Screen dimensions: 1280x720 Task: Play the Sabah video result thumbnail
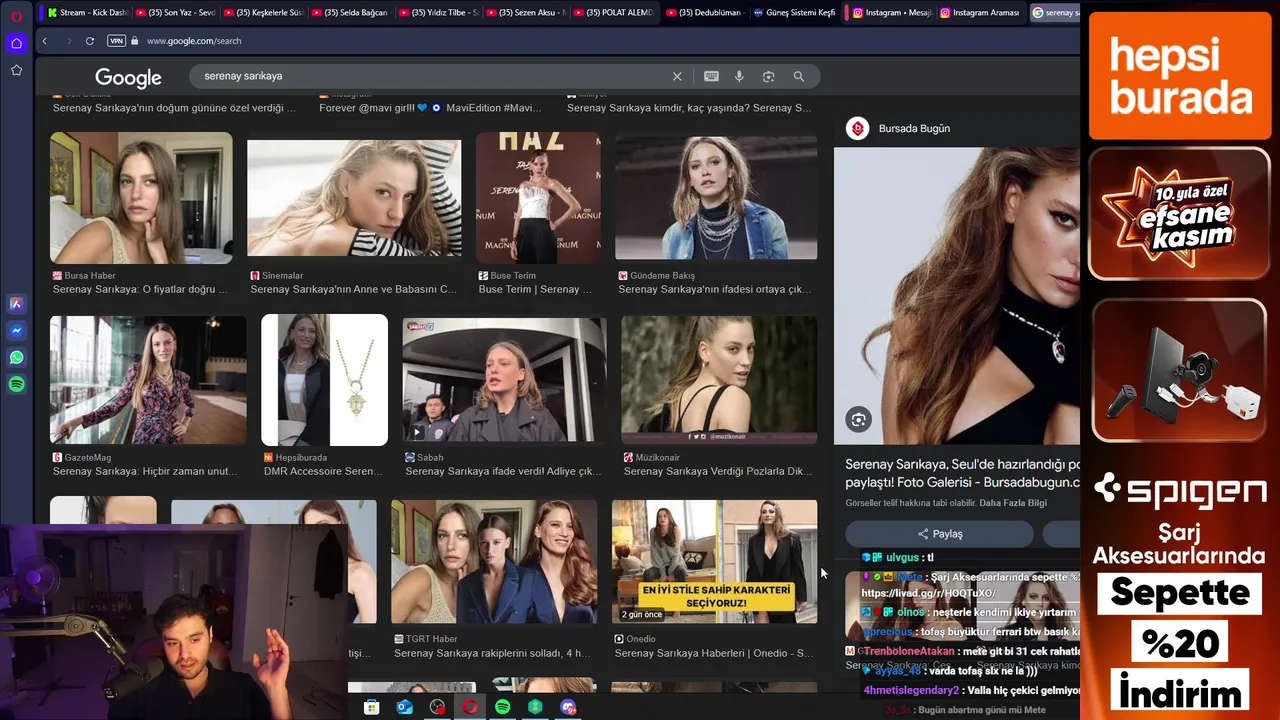(x=504, y=380)
